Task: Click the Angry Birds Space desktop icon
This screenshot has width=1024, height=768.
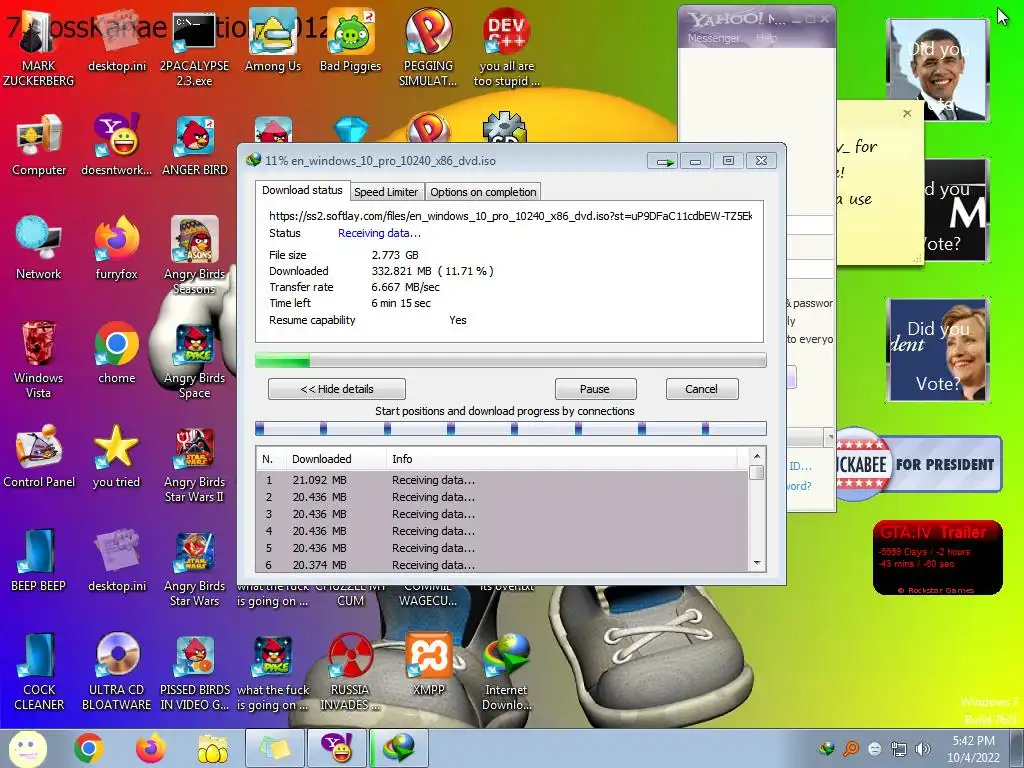Action: [195, 360]
